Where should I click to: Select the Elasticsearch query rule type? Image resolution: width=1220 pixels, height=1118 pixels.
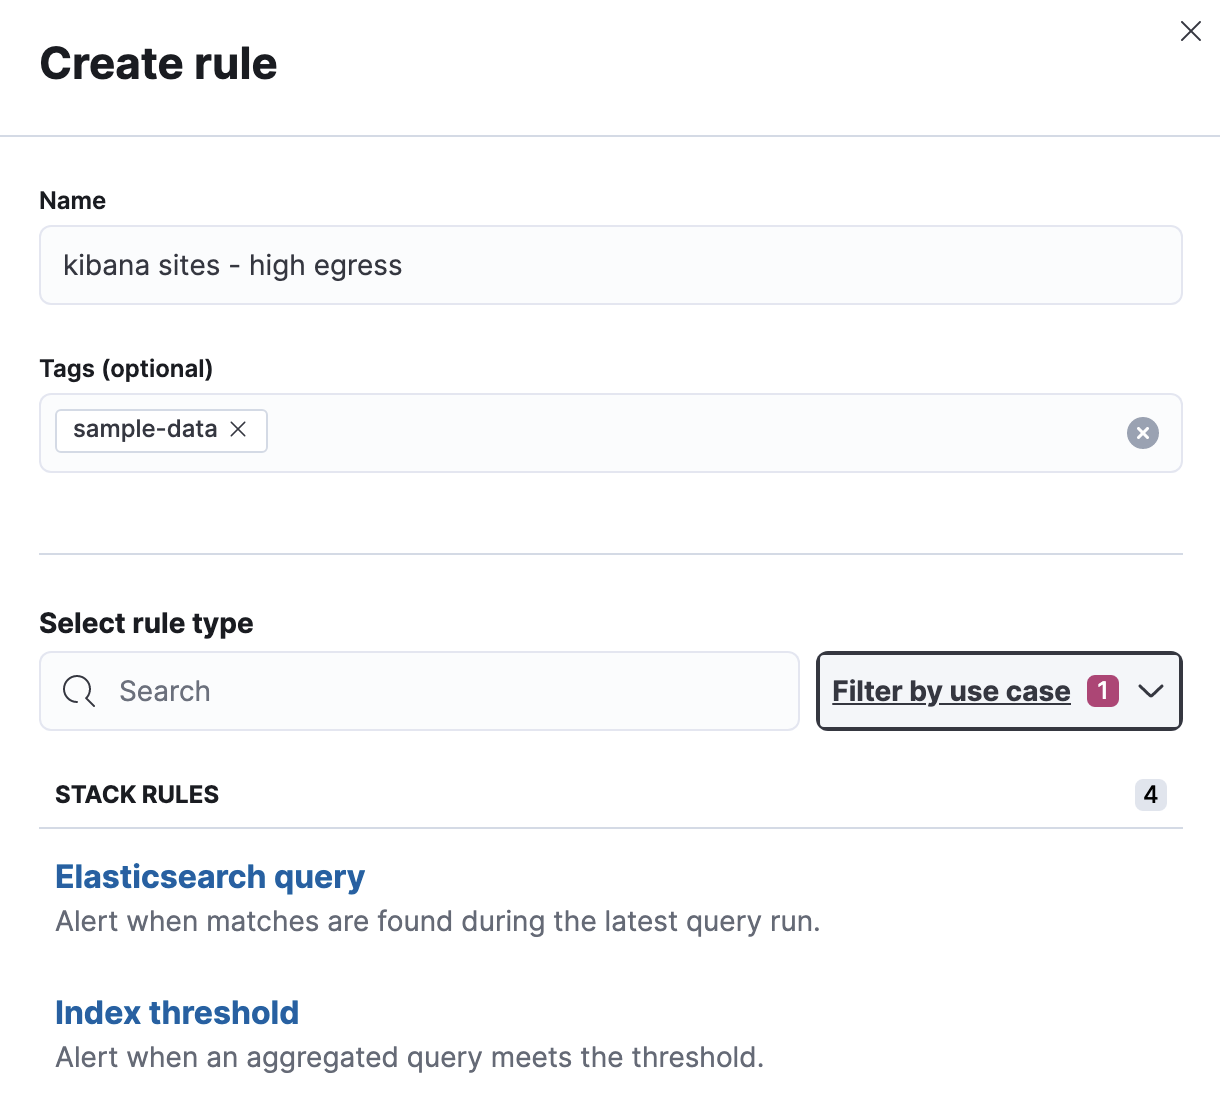point(210,877)
